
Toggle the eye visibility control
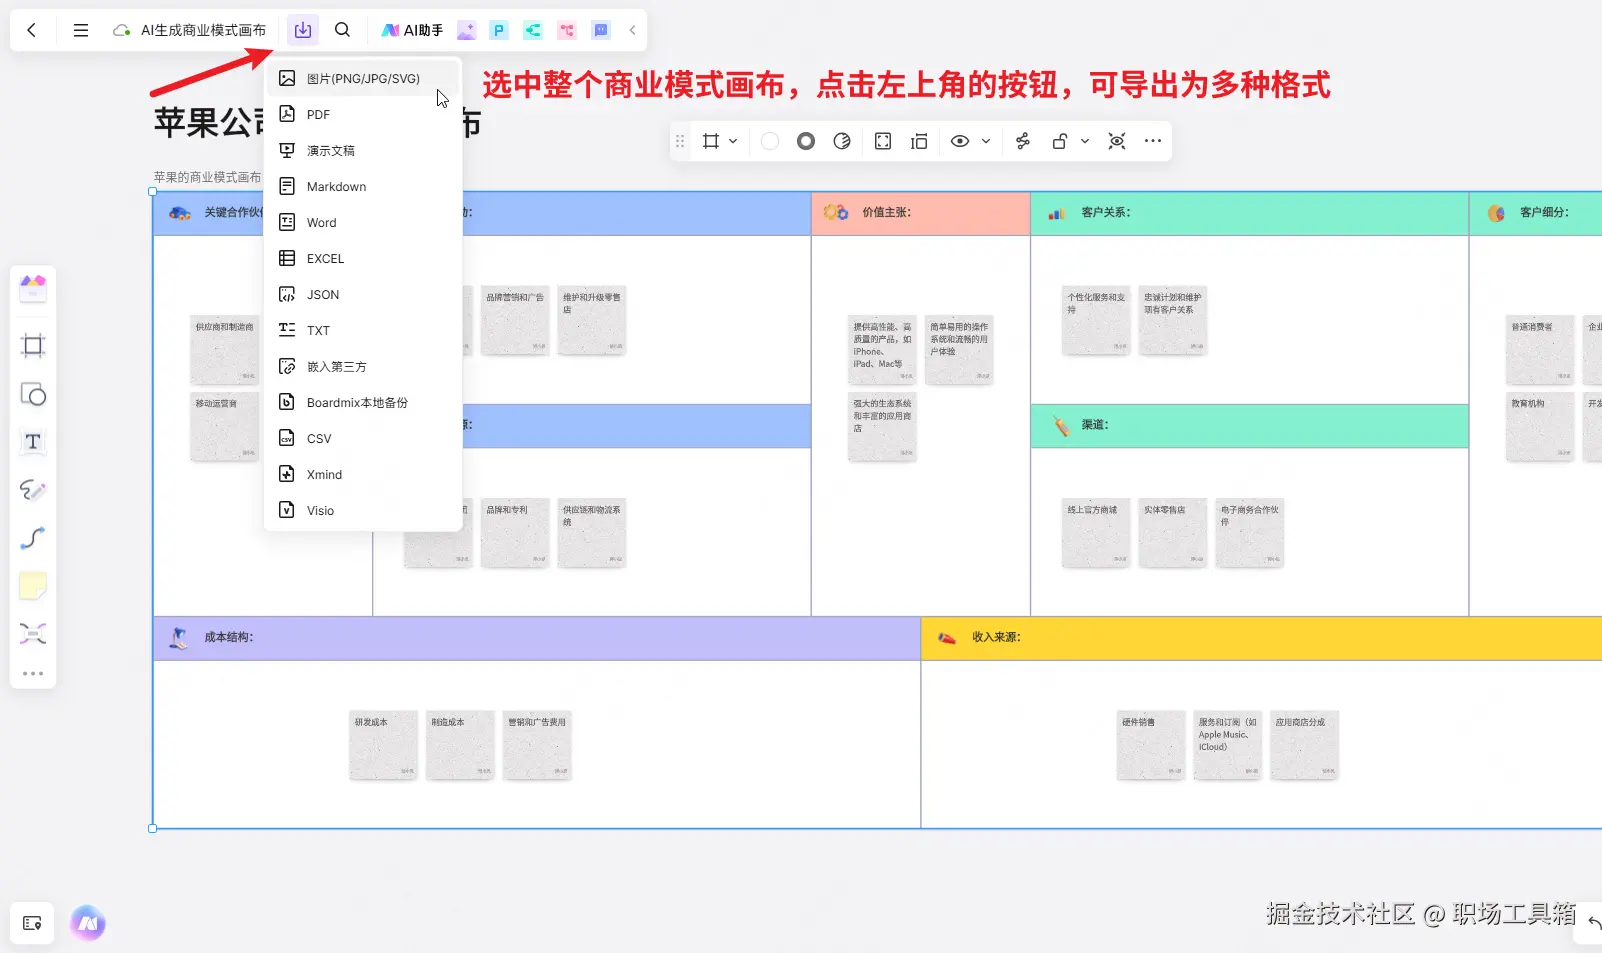960,141
